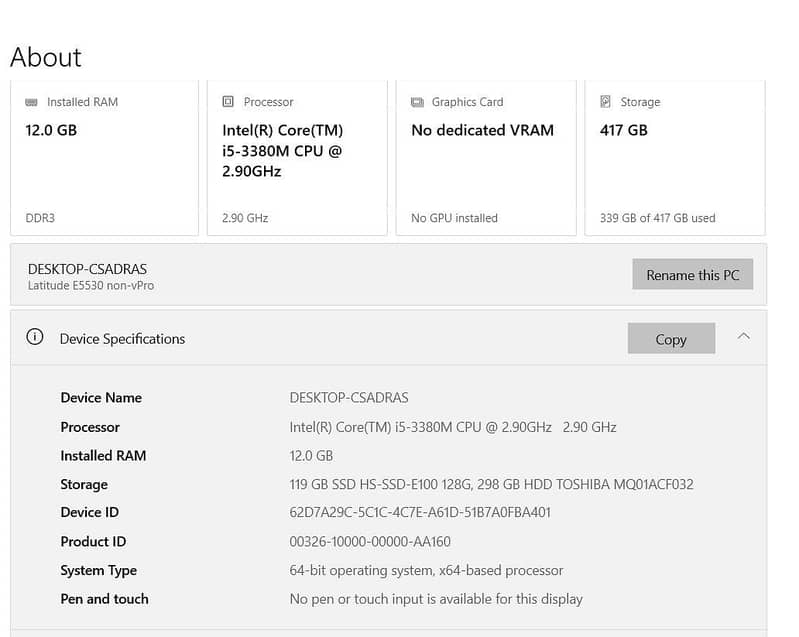The image size is (799, 637).
Task: Select the 2.90 GHz text in Processor card footer
Action: tap(245, 218)
